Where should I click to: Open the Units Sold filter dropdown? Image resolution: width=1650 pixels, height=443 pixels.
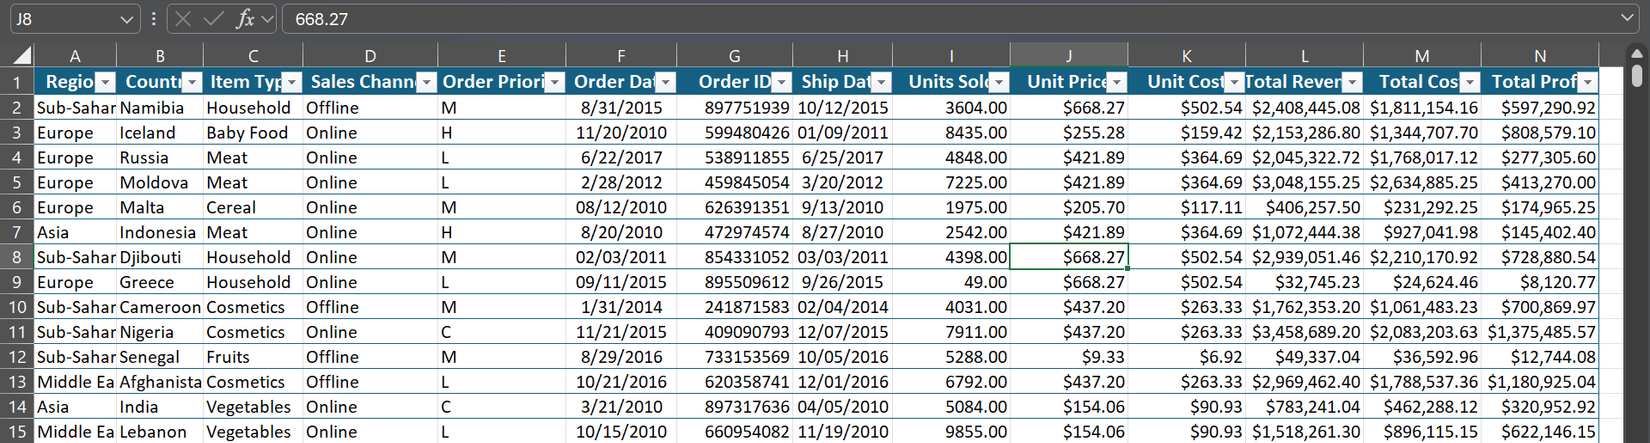coord(999,82)
